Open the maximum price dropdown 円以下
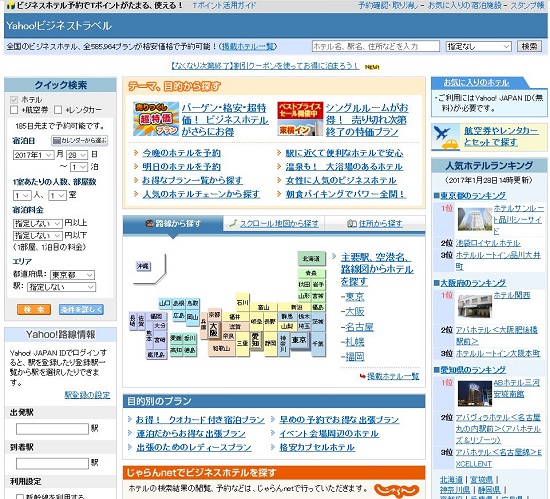This screenshot has height=499, width=550. pyautogui.click(x=38, y=235)
